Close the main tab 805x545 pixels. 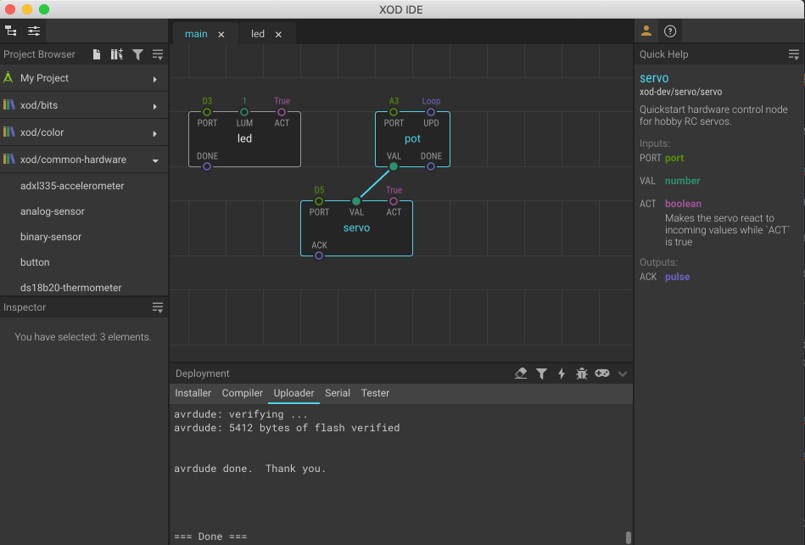pos(221,34)
